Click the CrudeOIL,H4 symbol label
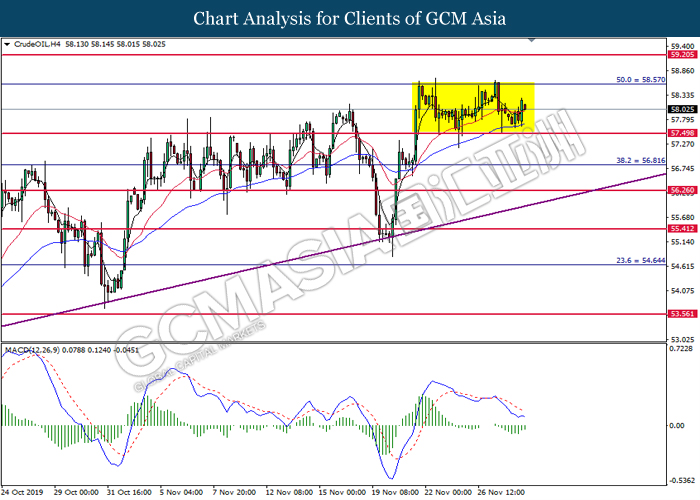 (36, 45)
